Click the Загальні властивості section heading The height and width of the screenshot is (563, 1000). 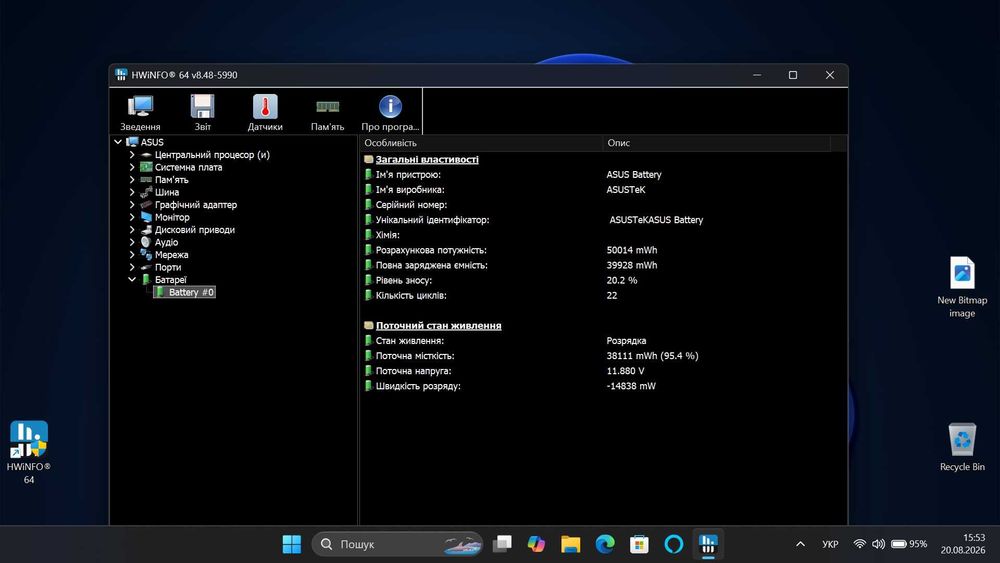pos(427,159)
